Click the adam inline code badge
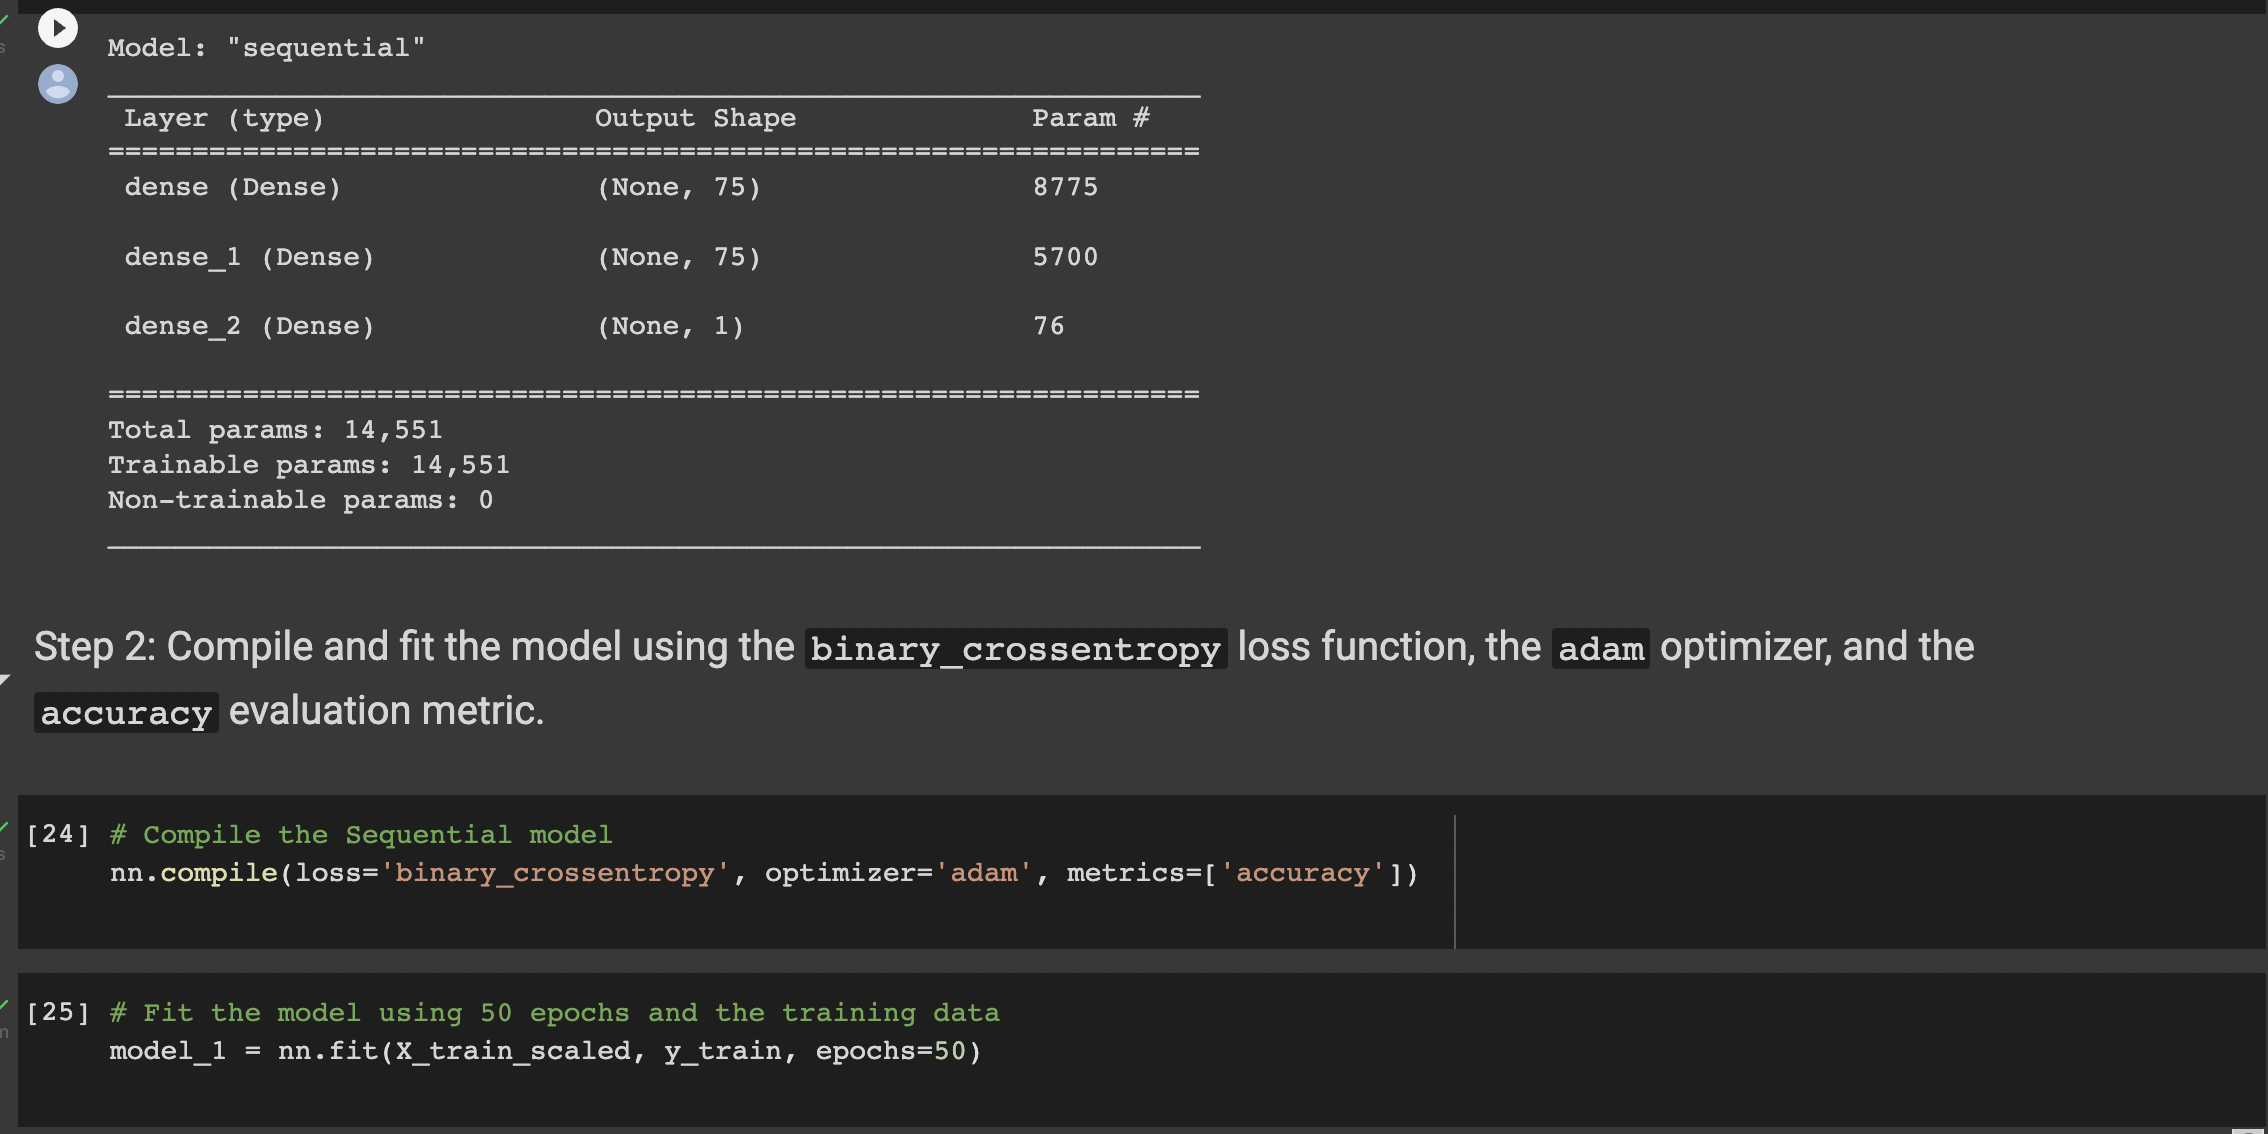The width and height of the screenshot is (2268, 1134). pyautogui.click(x=1599, y=648)
